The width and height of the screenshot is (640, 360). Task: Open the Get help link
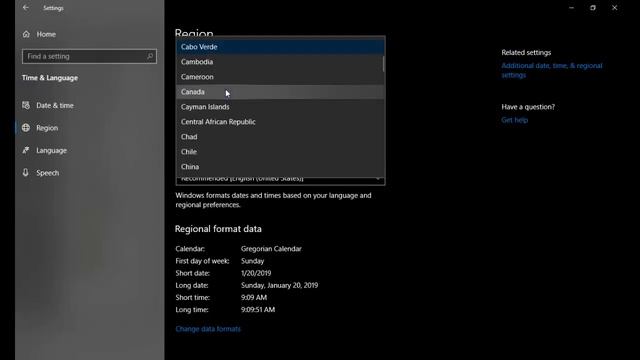pos(514,120)
